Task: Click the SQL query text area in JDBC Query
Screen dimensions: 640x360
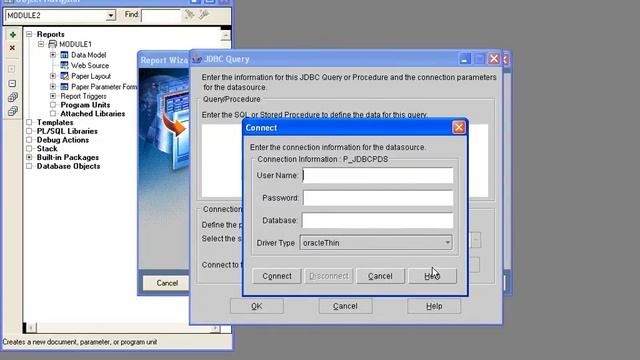Action: (x=345, y=161)
